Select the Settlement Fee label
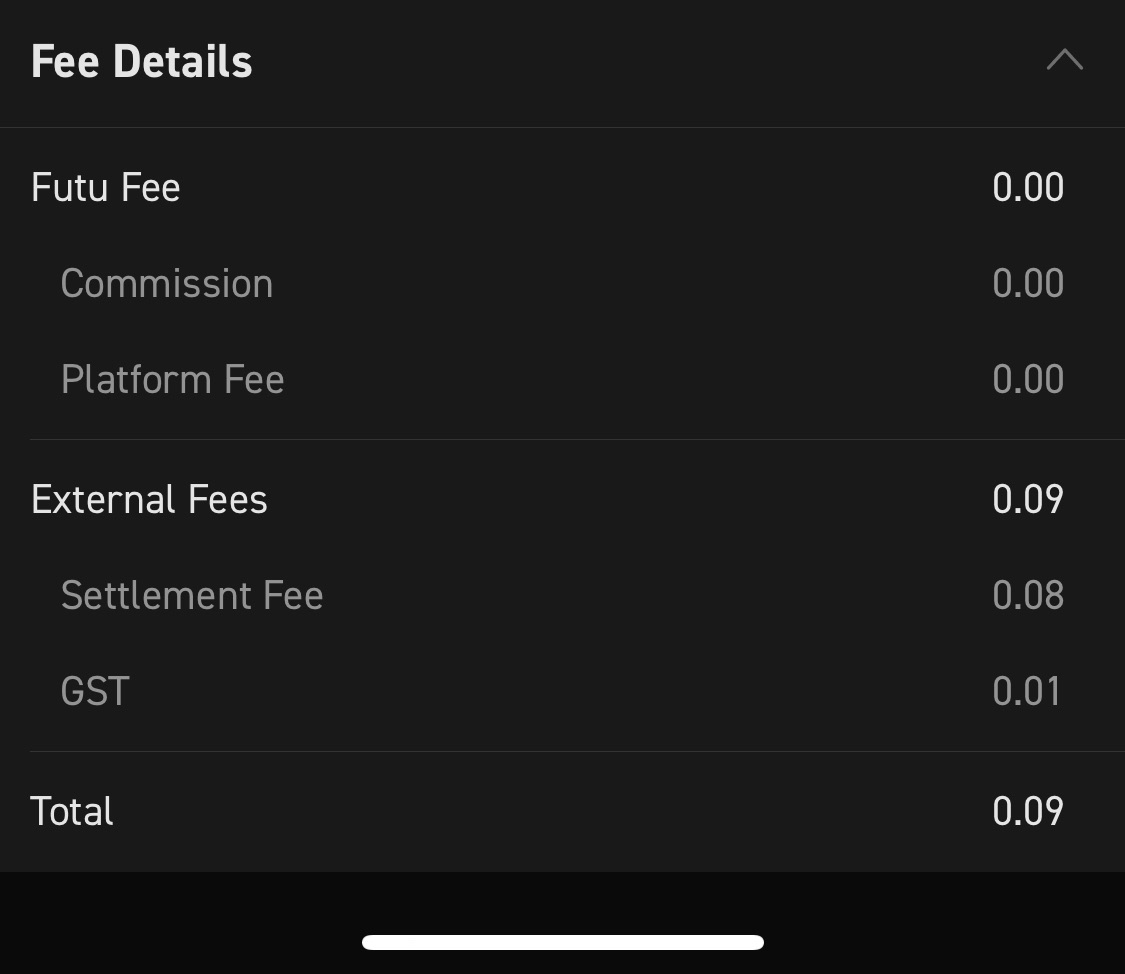1125x974 pixels. click(192, 596)
